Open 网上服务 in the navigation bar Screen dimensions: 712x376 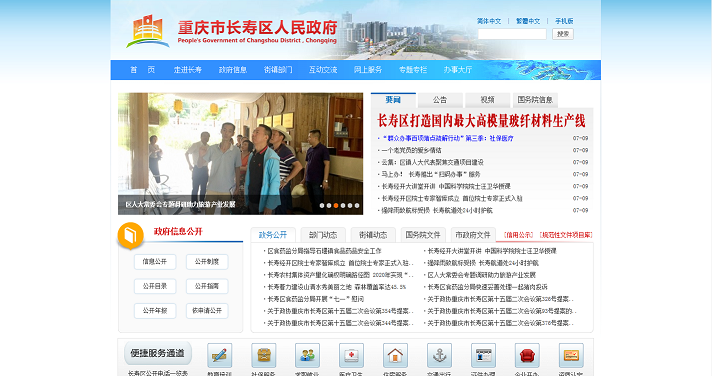click(368, 69)
